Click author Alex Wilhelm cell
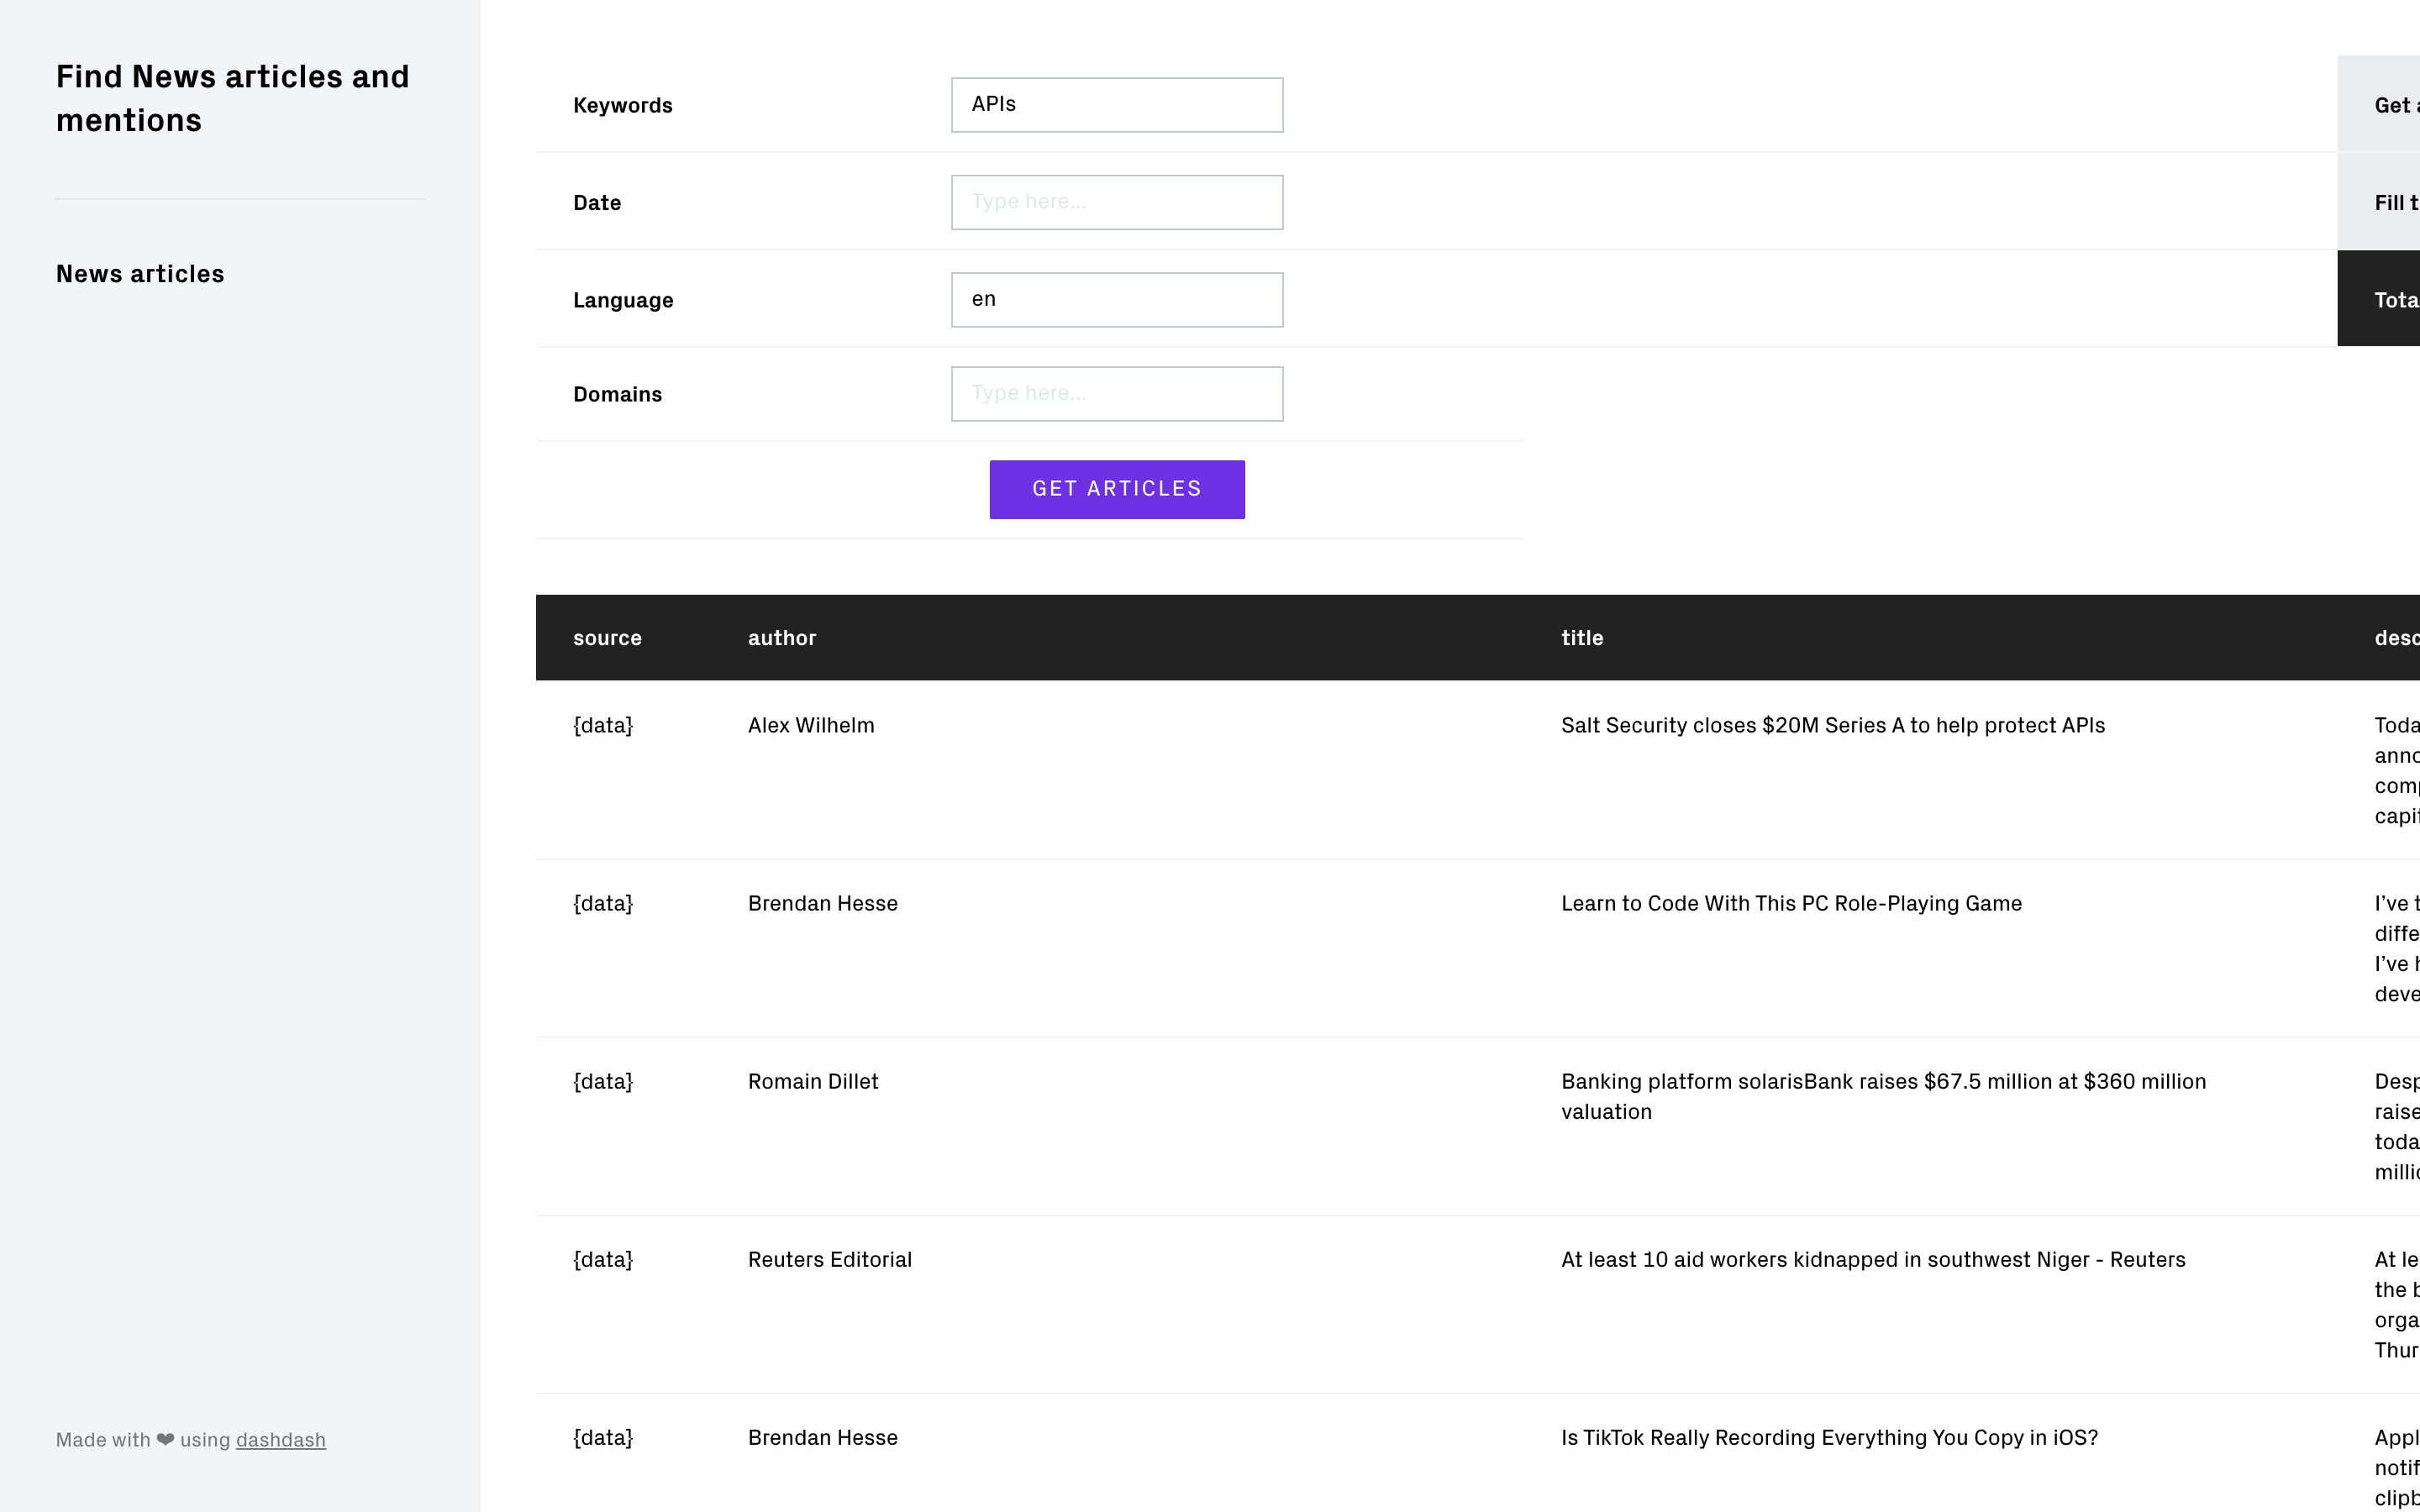 point(810,726)
